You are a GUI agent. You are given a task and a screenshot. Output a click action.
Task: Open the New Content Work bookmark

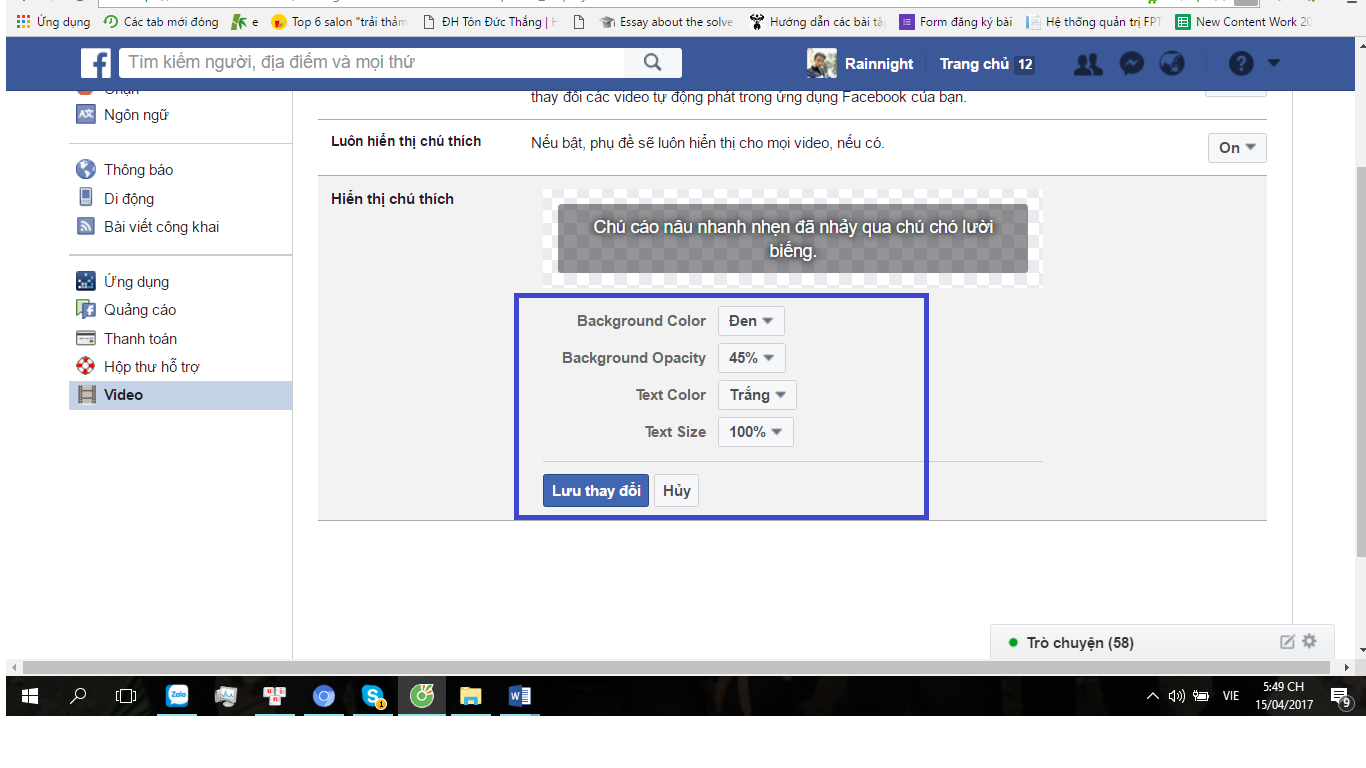[1244, 21]
